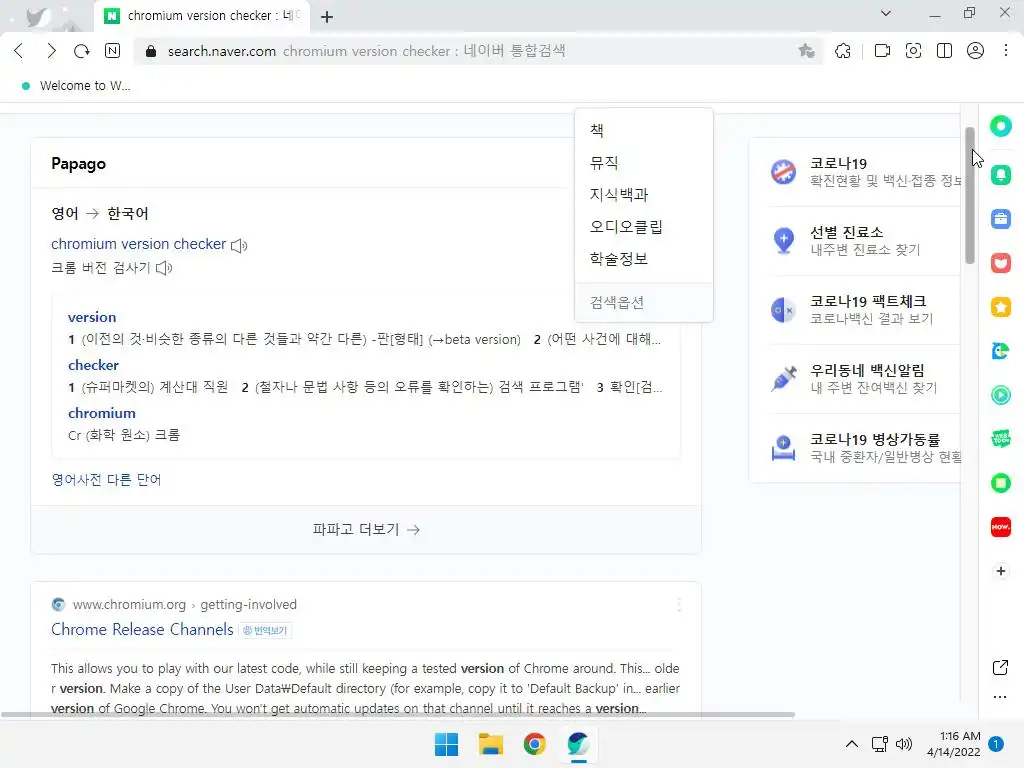Select 책 from the dropdown menu
Image resolution: width=1024 pixels, height=768 pixels.
[x=643, y=130]
